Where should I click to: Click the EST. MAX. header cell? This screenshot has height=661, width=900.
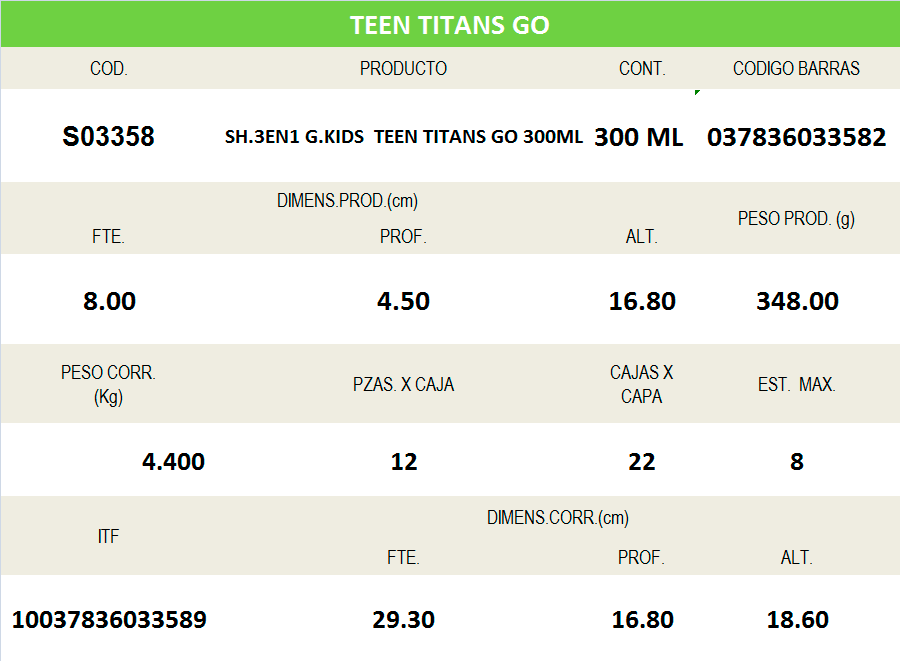point(796,385)
